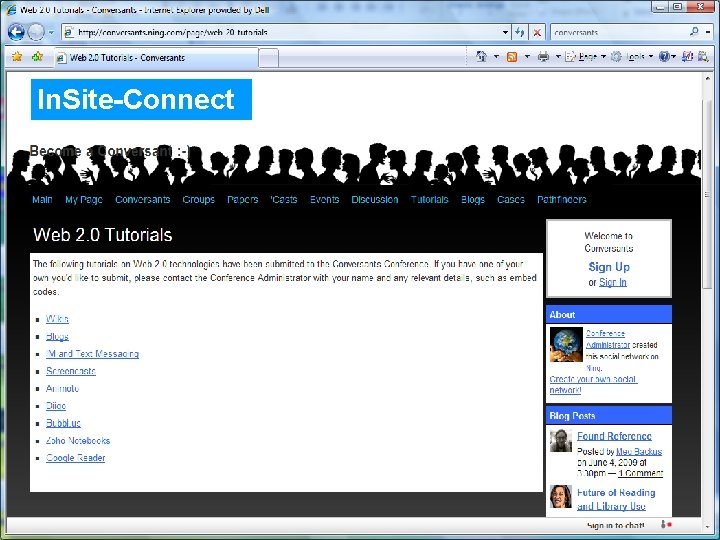This screenshot has width=720, height=540.
Task: Expand the Help dropdown arrow
Action: 673,57
